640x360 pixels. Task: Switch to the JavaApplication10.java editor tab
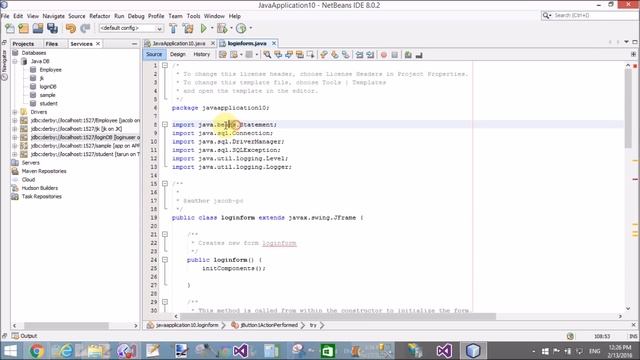pyautogui.click(x=179, y=43)
